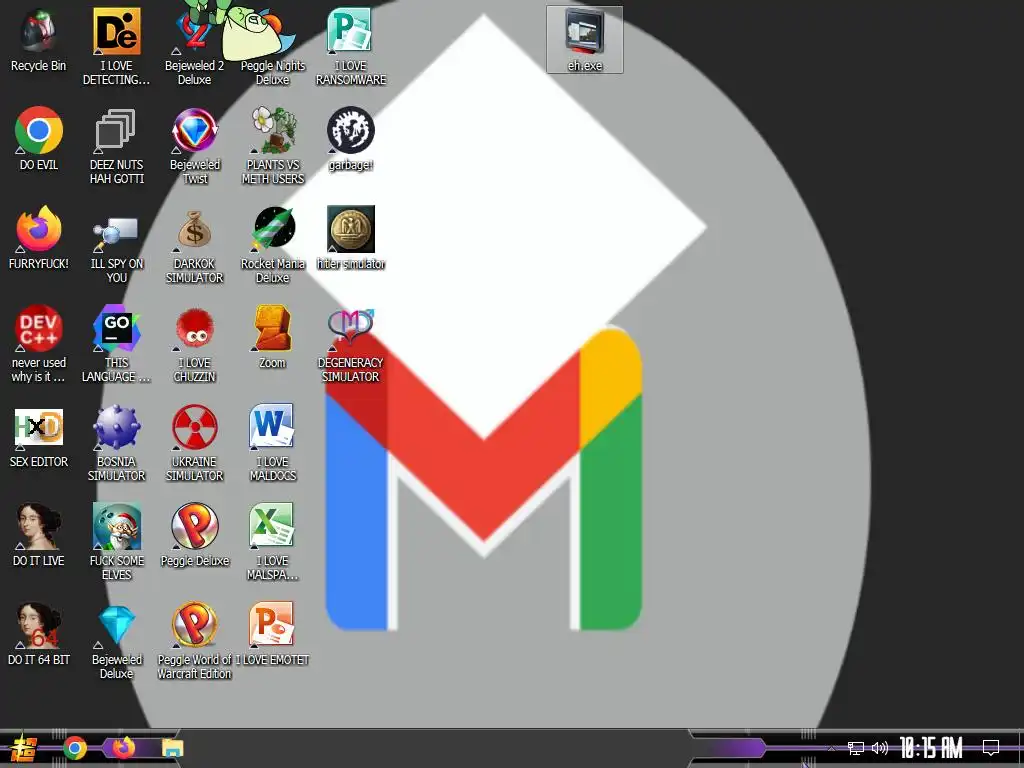Open the Publisher icon labeled 'I LOVE RANSOMWARE'
Image resolution: width=1024 pixels, height=768 pixels.
[x=351, y=47]
